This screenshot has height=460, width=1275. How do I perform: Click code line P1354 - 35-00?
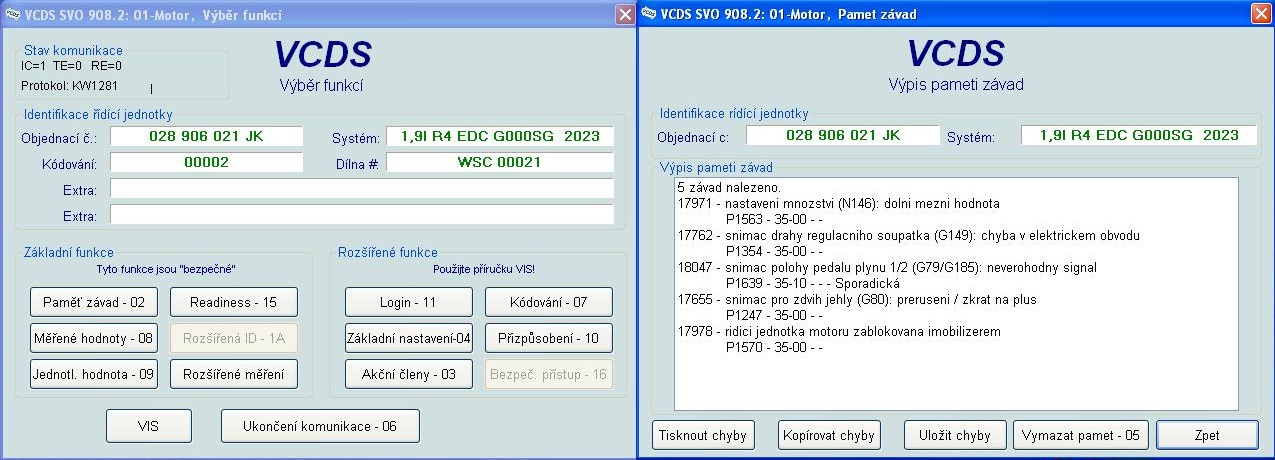[773, 252]
